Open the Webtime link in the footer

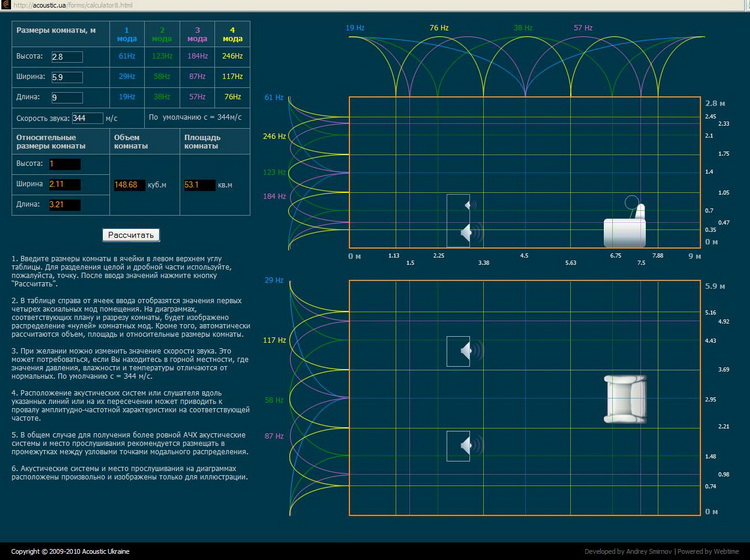[x=727, y=552]
